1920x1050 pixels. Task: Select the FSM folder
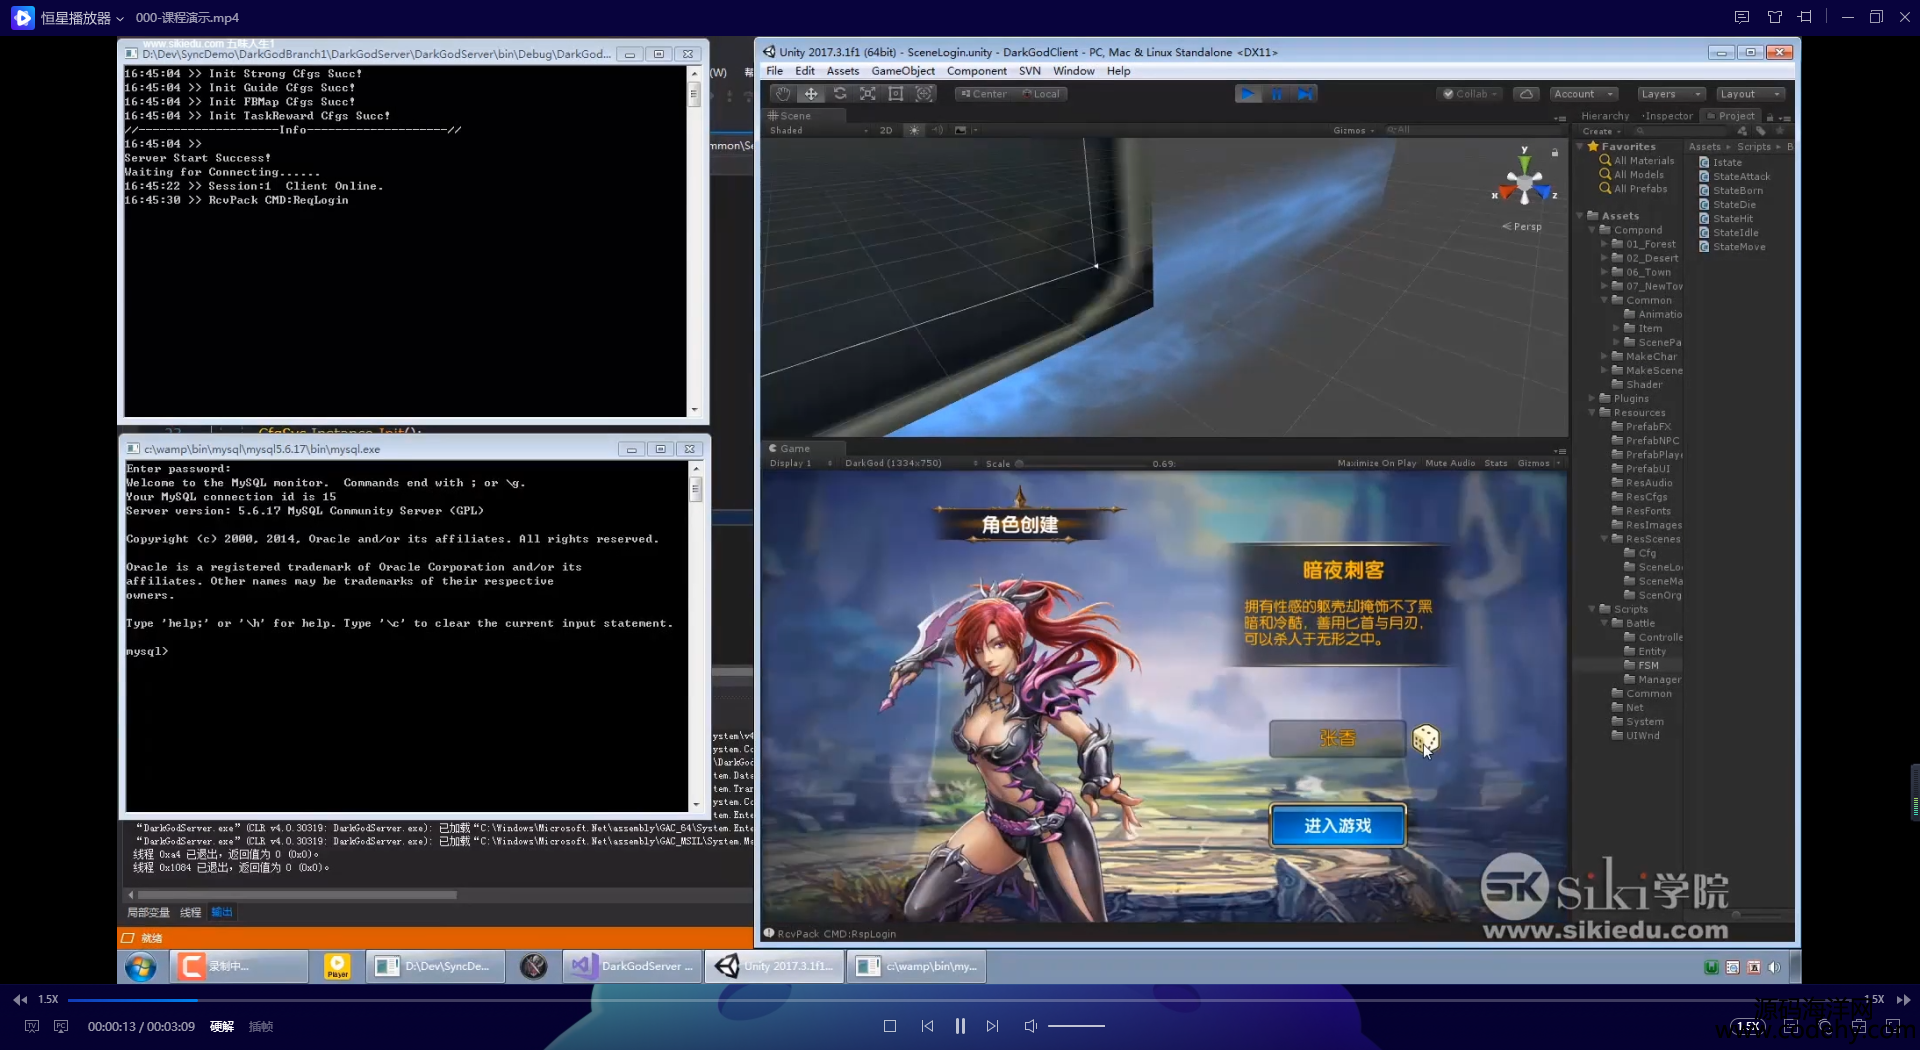1641,666
